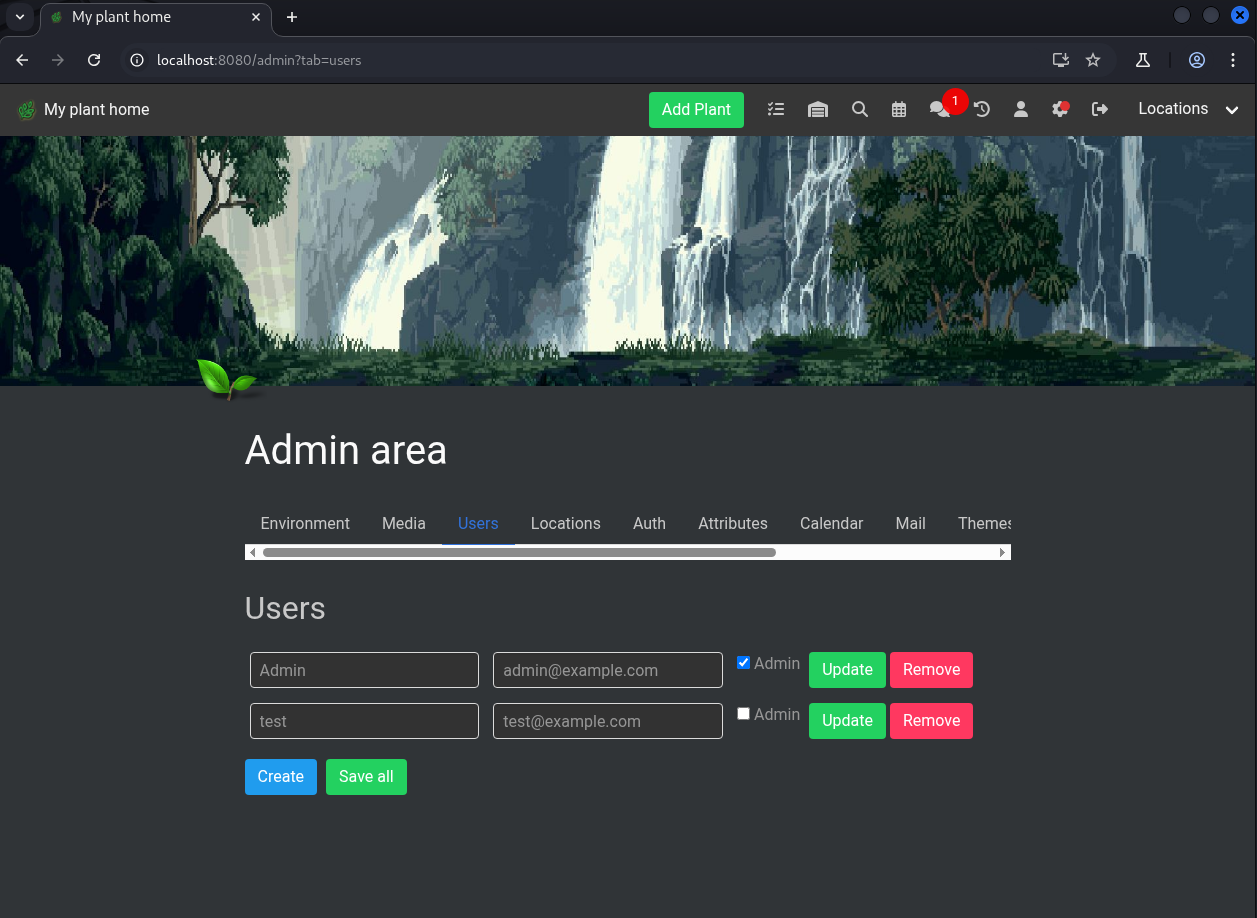The image size is (1257, 918).
Task: Open the tasks checklist icon
Action: click(x=776, y=109)
